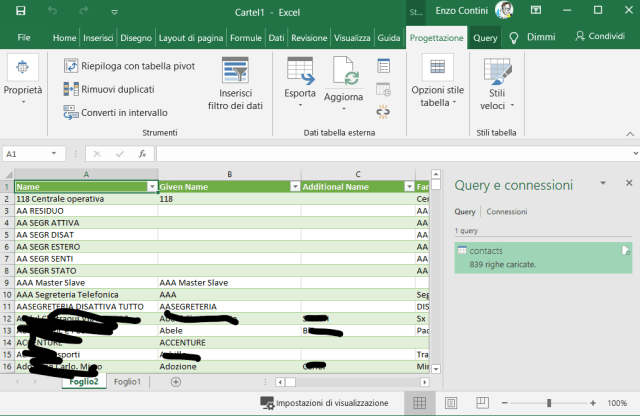Open the Formule ribbon tab
Image resolution: width=640 pixels, height=416 pixels.
(x=245, y=37)
